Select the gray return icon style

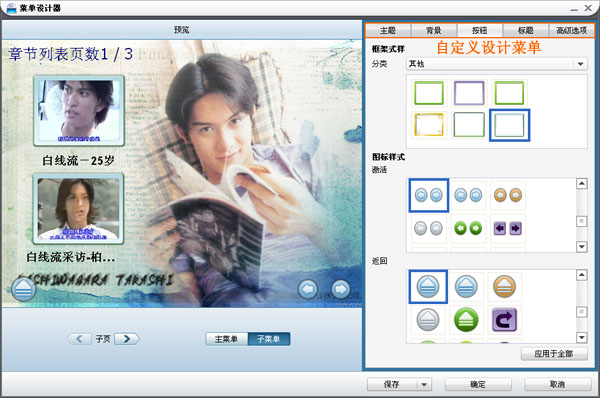coord(428,320)
